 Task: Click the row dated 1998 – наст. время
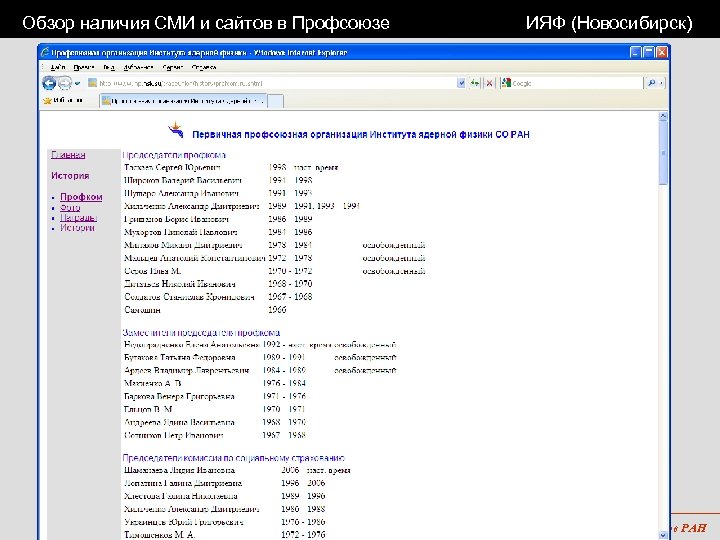point(231,168)
